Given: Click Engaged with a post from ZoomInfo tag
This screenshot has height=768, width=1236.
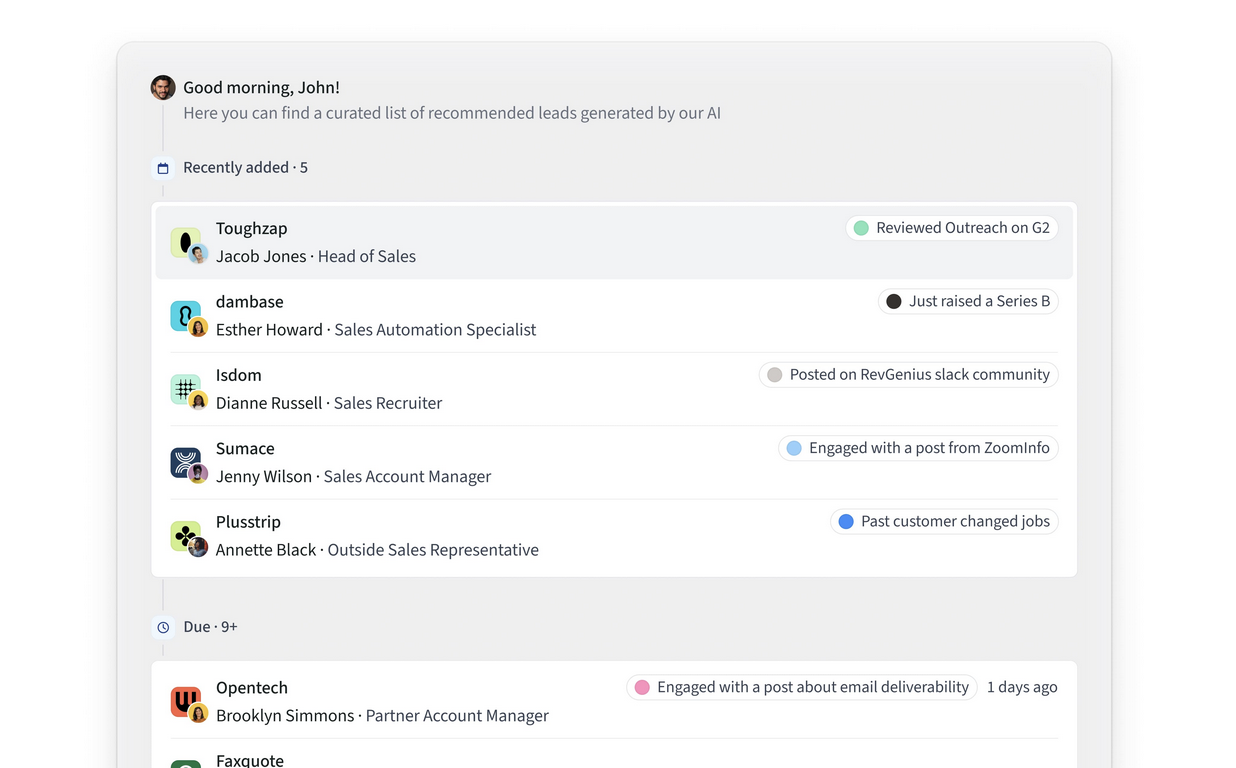Looking at the screenshot, I should (x=917, y=448).
